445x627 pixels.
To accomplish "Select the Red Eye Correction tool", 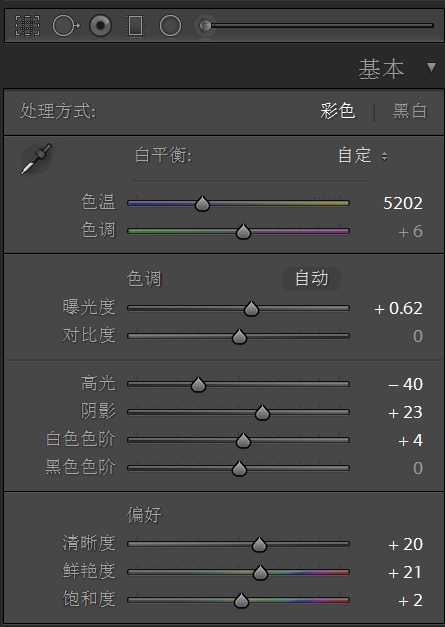I will tap(100, 26).
